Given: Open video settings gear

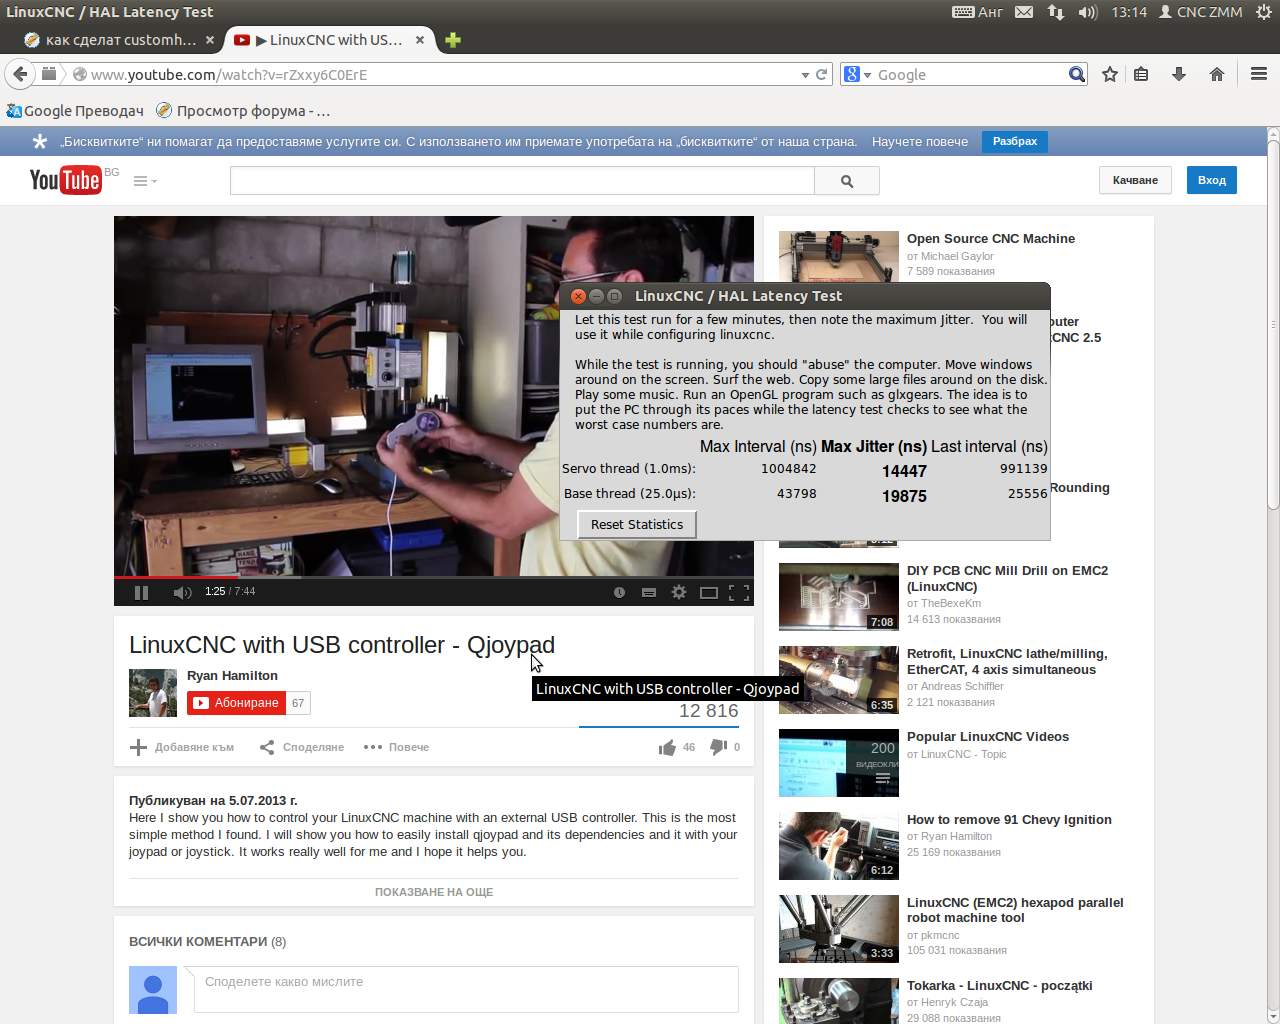Looking at the screenshot, I should point(679,592).
